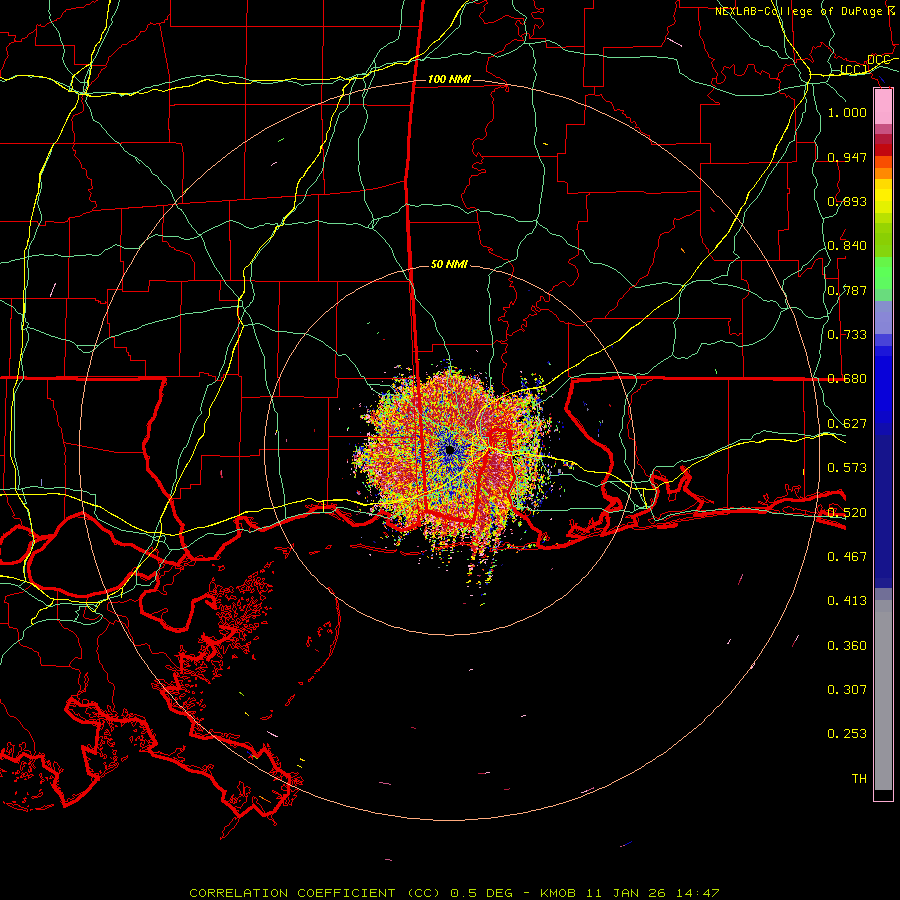Pick the bright green color bar segment
The width and height of the screenshot is (900, 900).
point(883,273)
